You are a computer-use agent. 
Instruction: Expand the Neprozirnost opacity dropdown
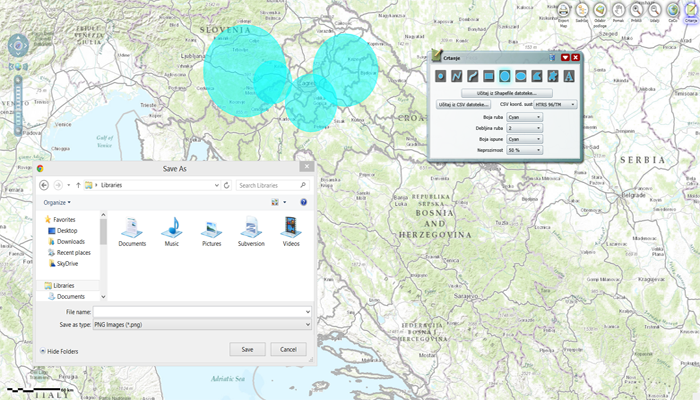point(524,150)
